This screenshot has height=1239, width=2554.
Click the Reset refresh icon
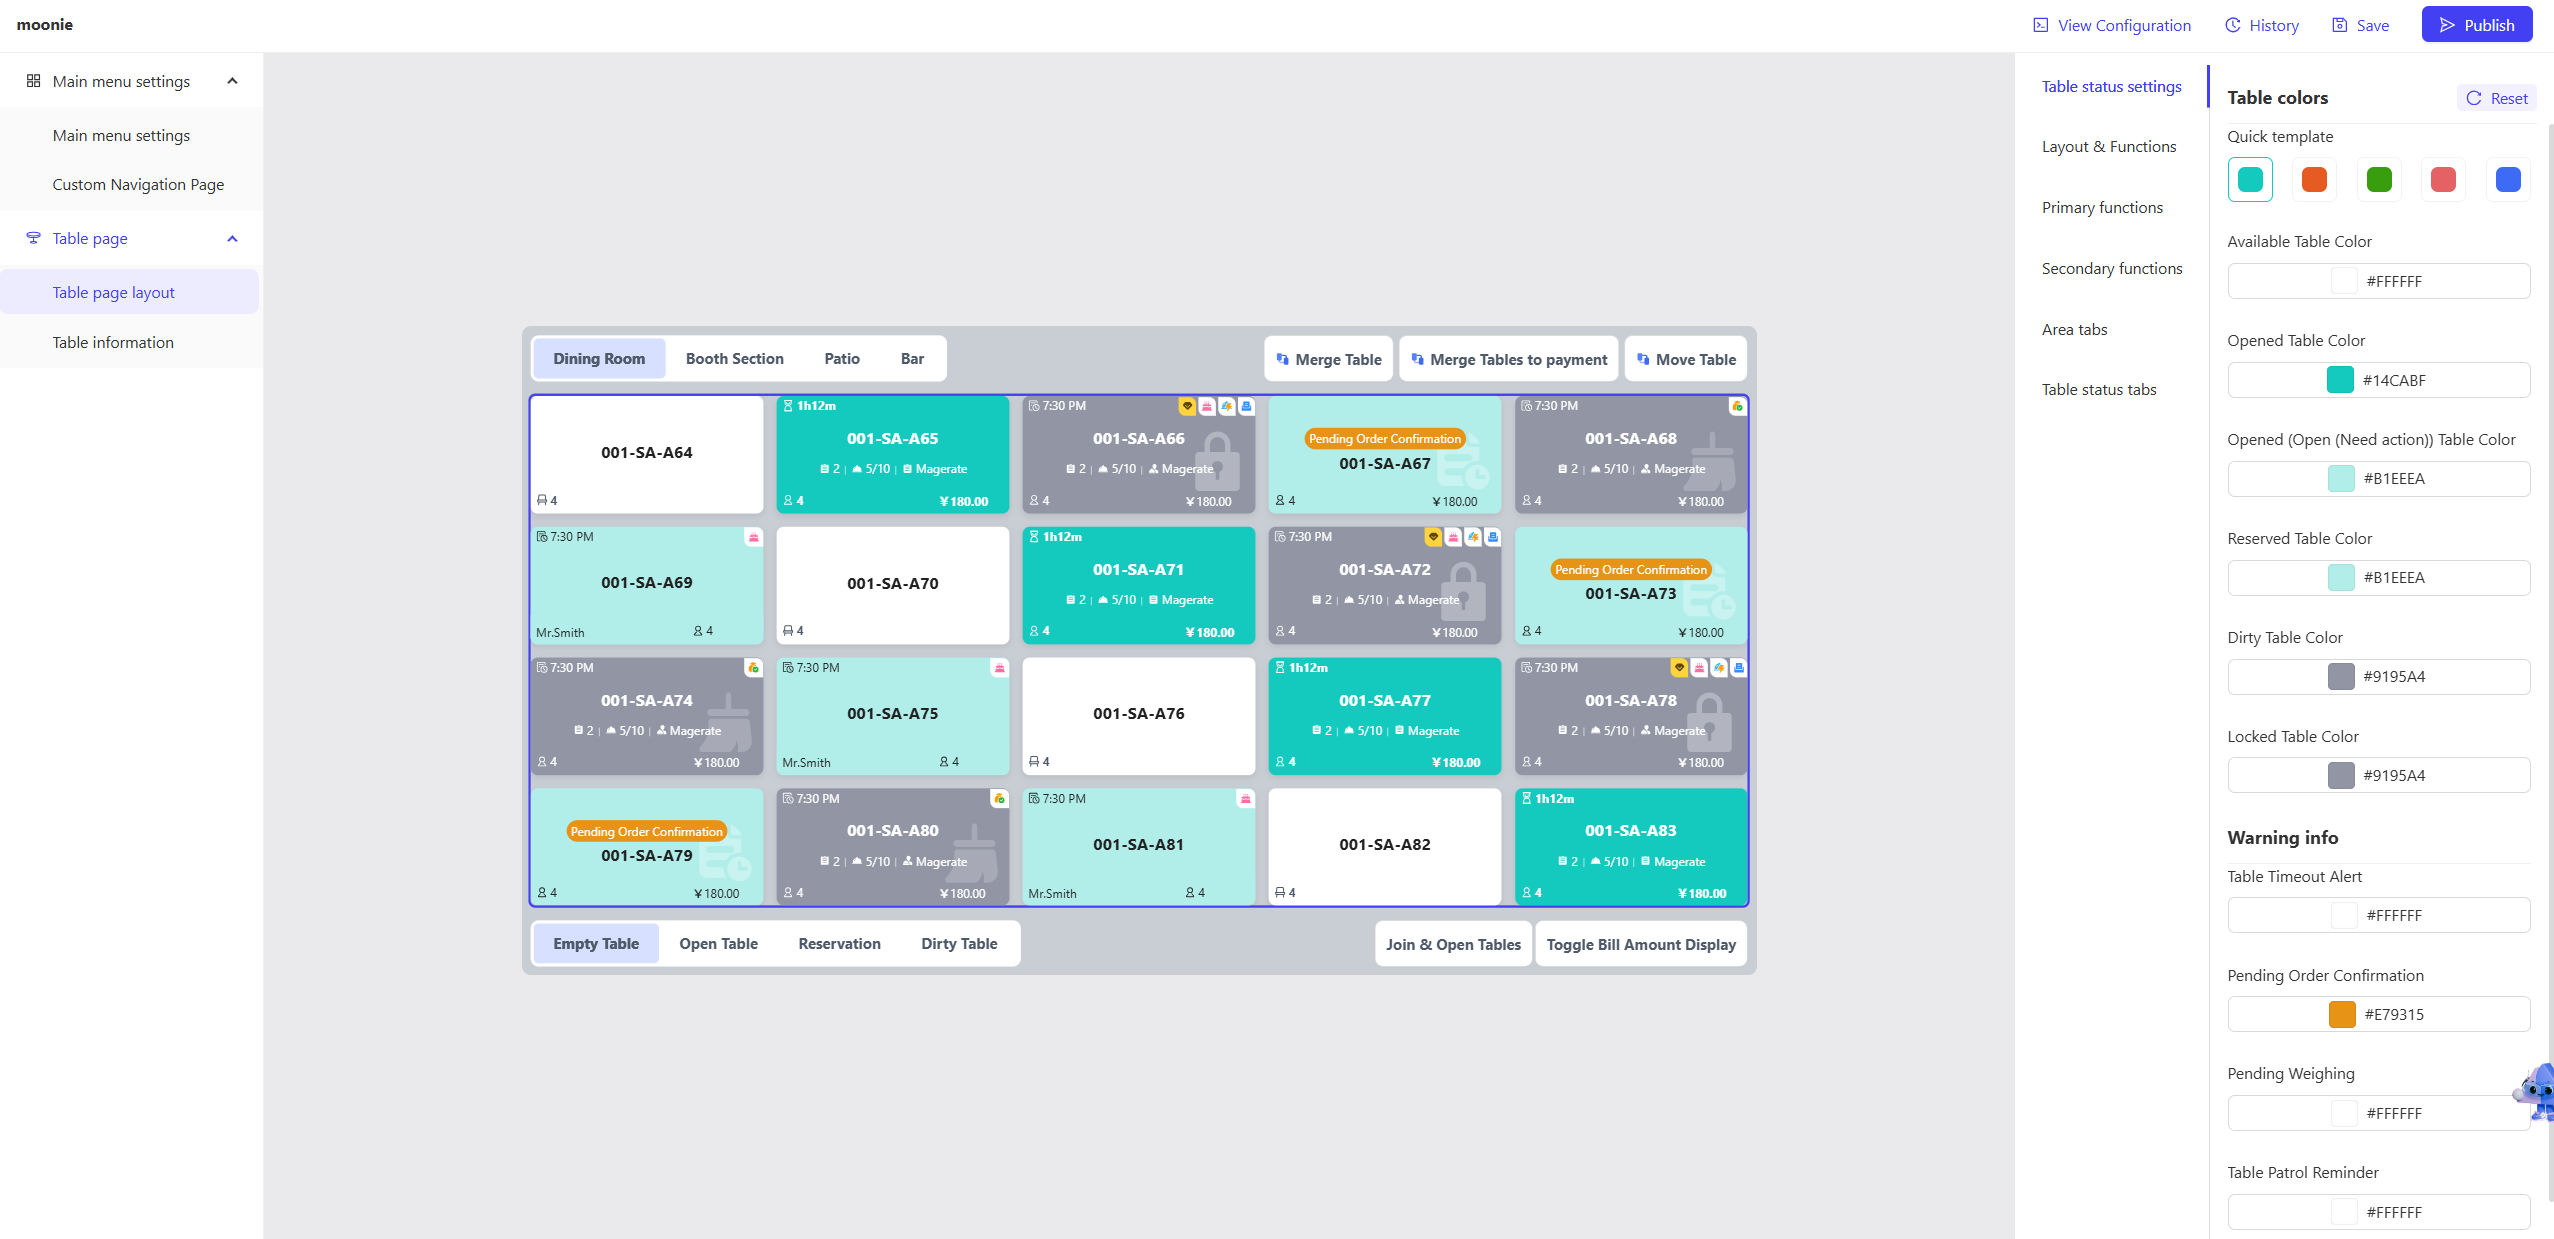pos(2473,98)
